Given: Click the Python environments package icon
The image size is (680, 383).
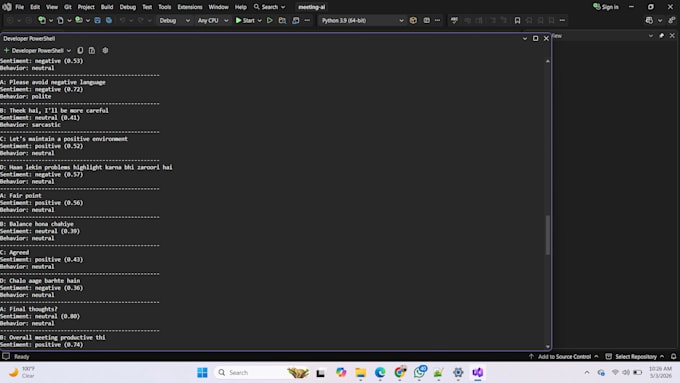Looking at the screenshot, I should tap(413, 20).
